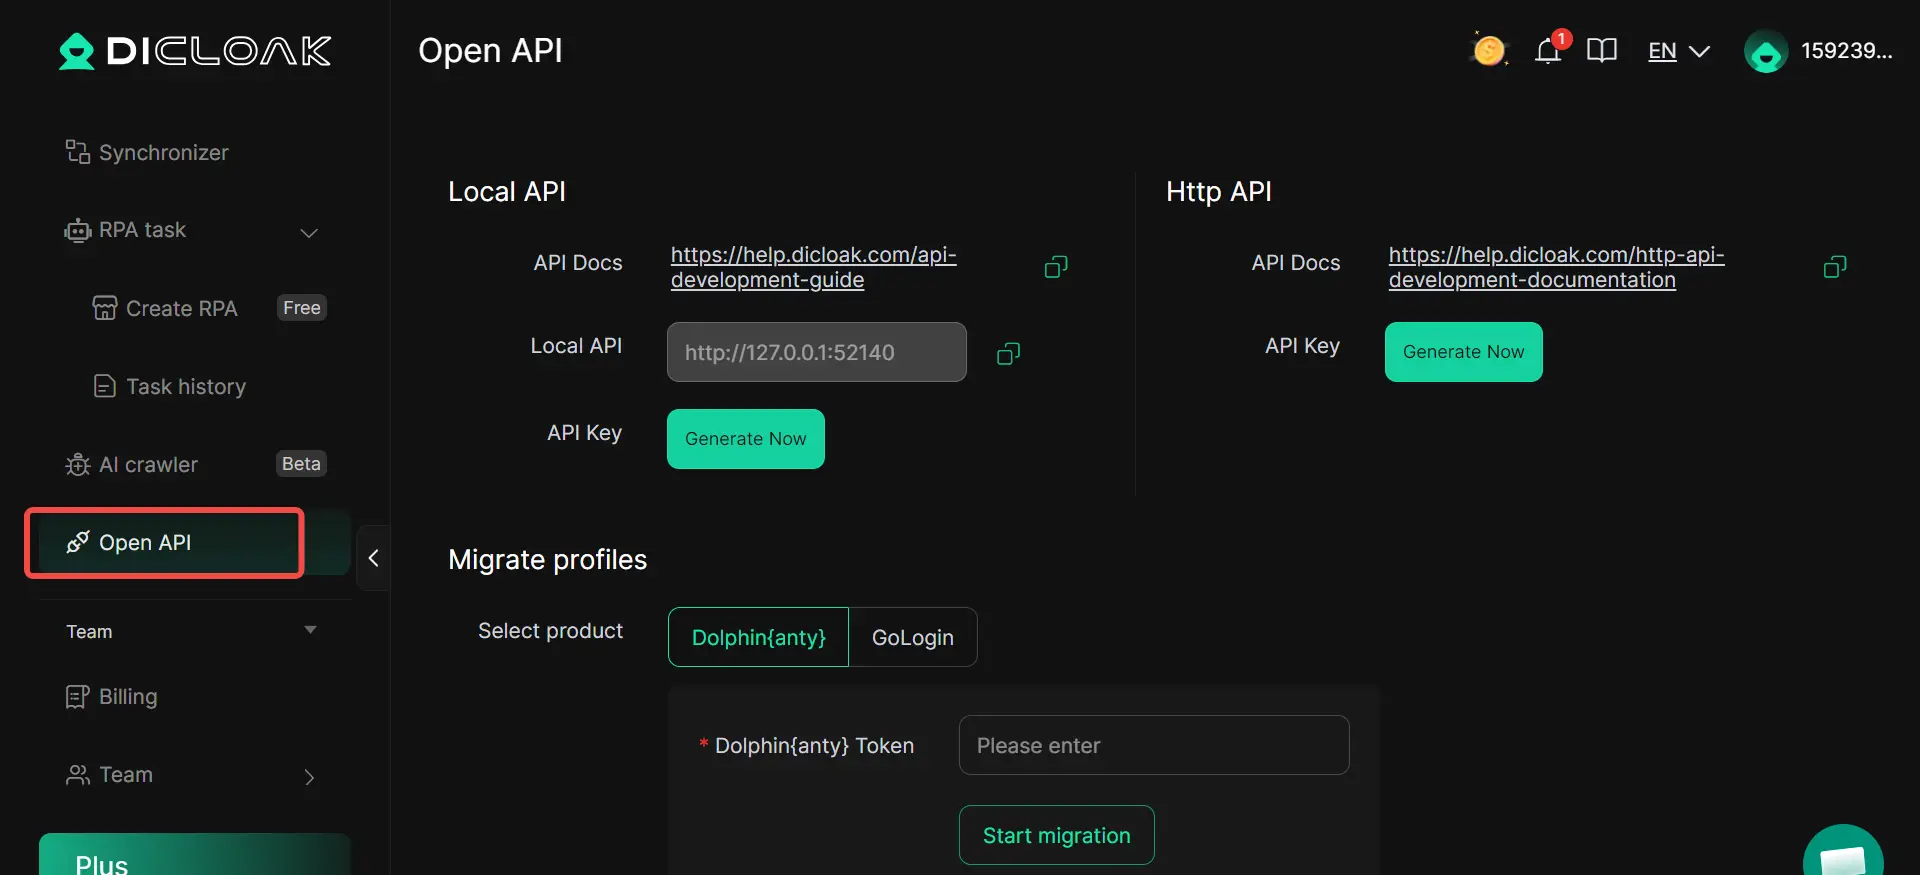
Task: Copy the Local API docs link
Action: (x=1056, y=267)
